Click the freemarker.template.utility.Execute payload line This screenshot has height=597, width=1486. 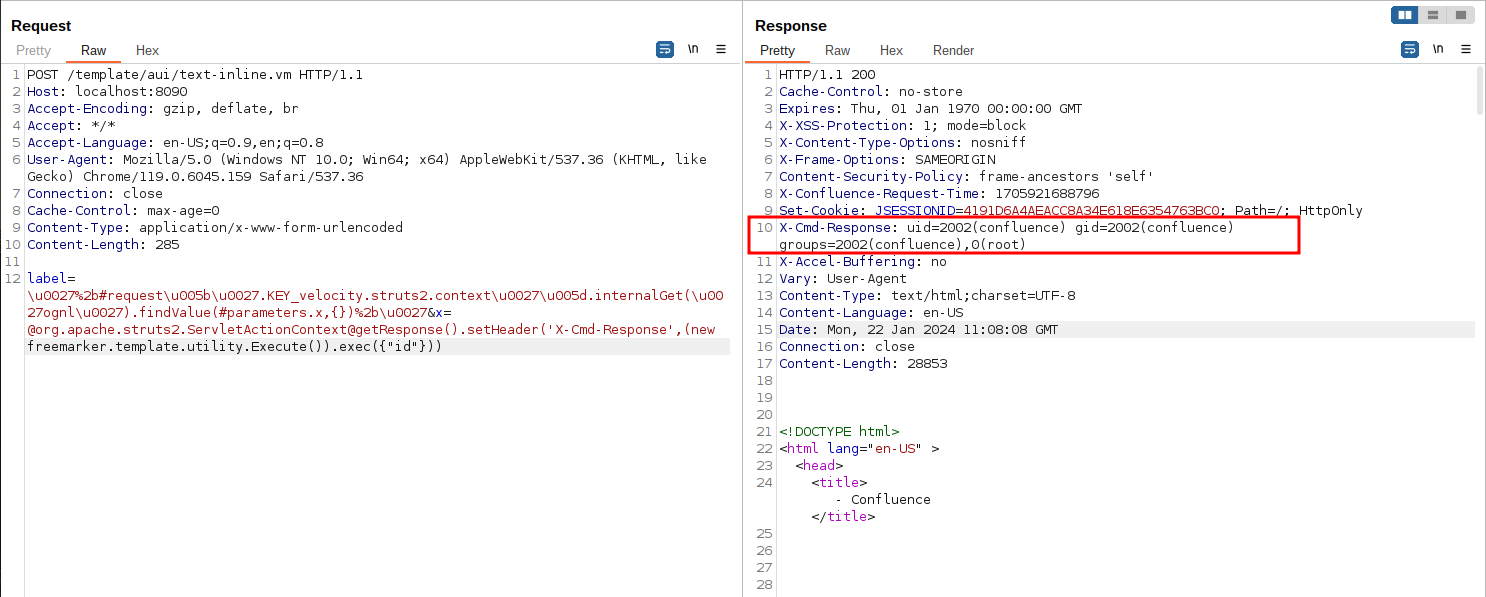[234, 347]
